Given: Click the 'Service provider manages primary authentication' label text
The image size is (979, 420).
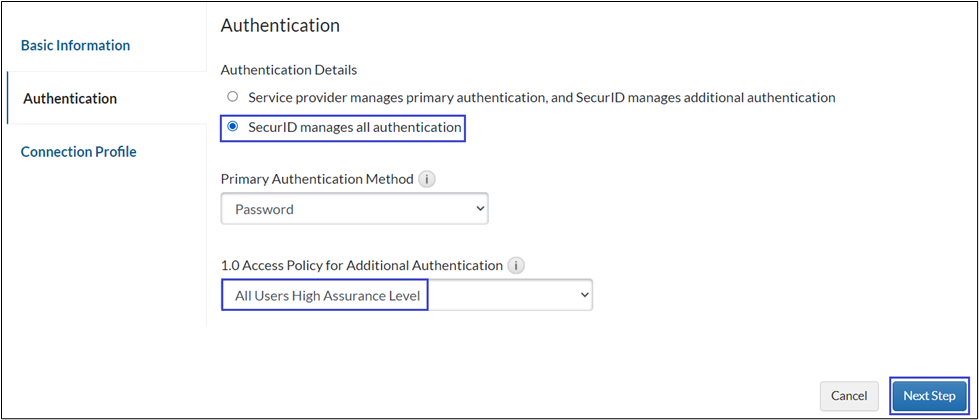Looking at the screenshot, I should click(x=541, y=98).
